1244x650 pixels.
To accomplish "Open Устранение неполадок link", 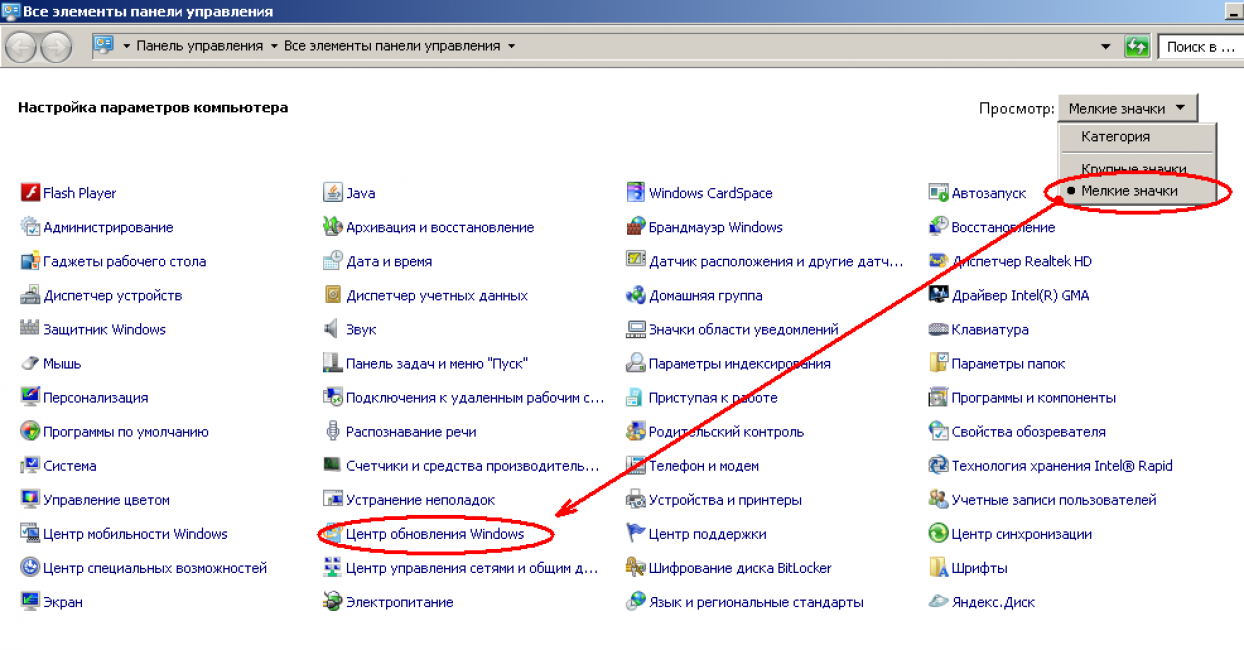I will coord(420,500).
